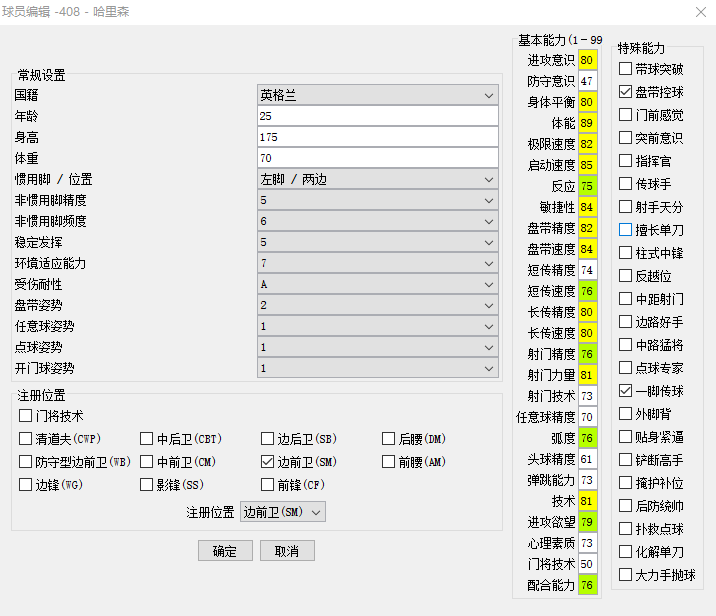Uncheck the 盘带控球 special ability
This screenshot has height=616, width=716.
click(x=626, y=92)
